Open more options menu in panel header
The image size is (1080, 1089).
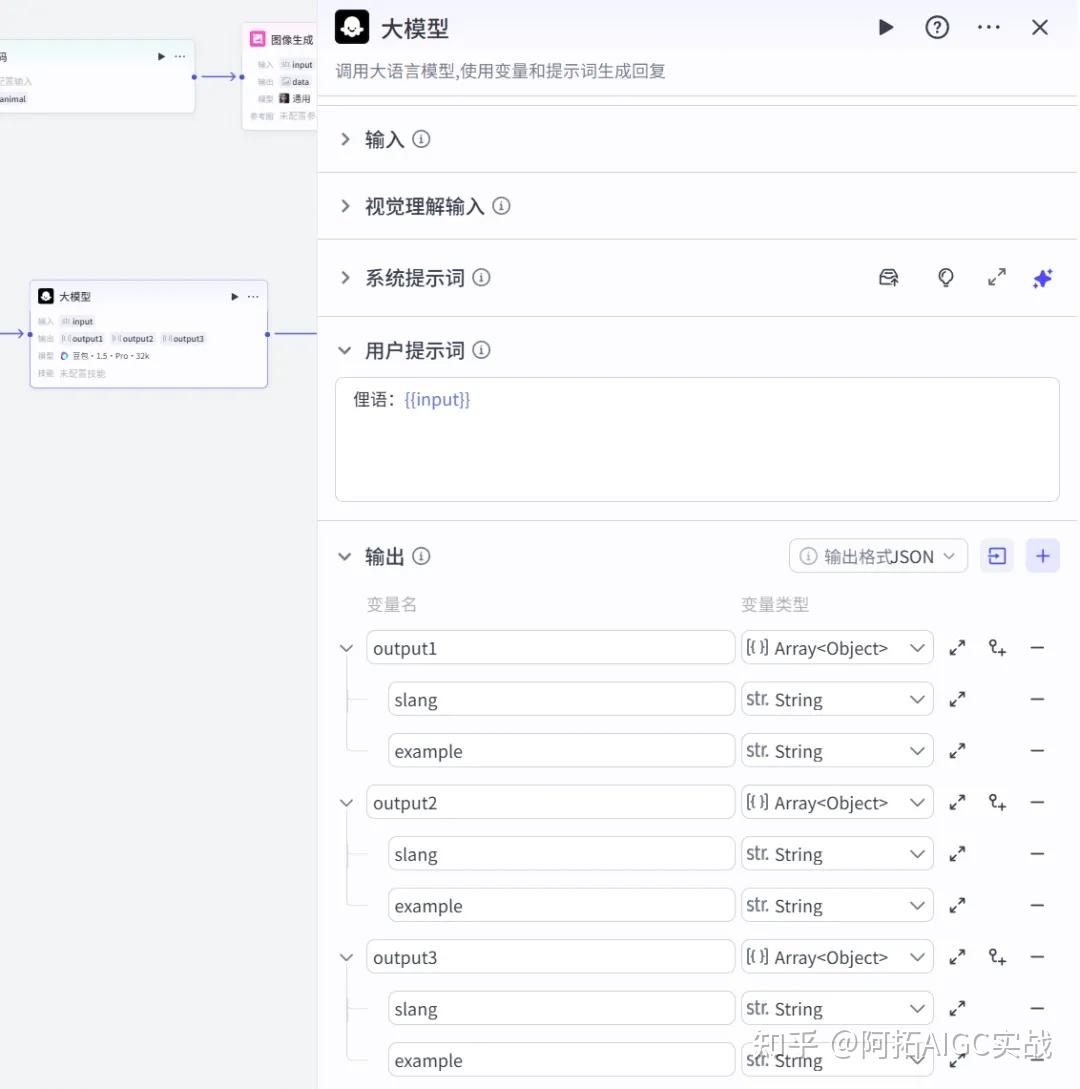(988, 28)
